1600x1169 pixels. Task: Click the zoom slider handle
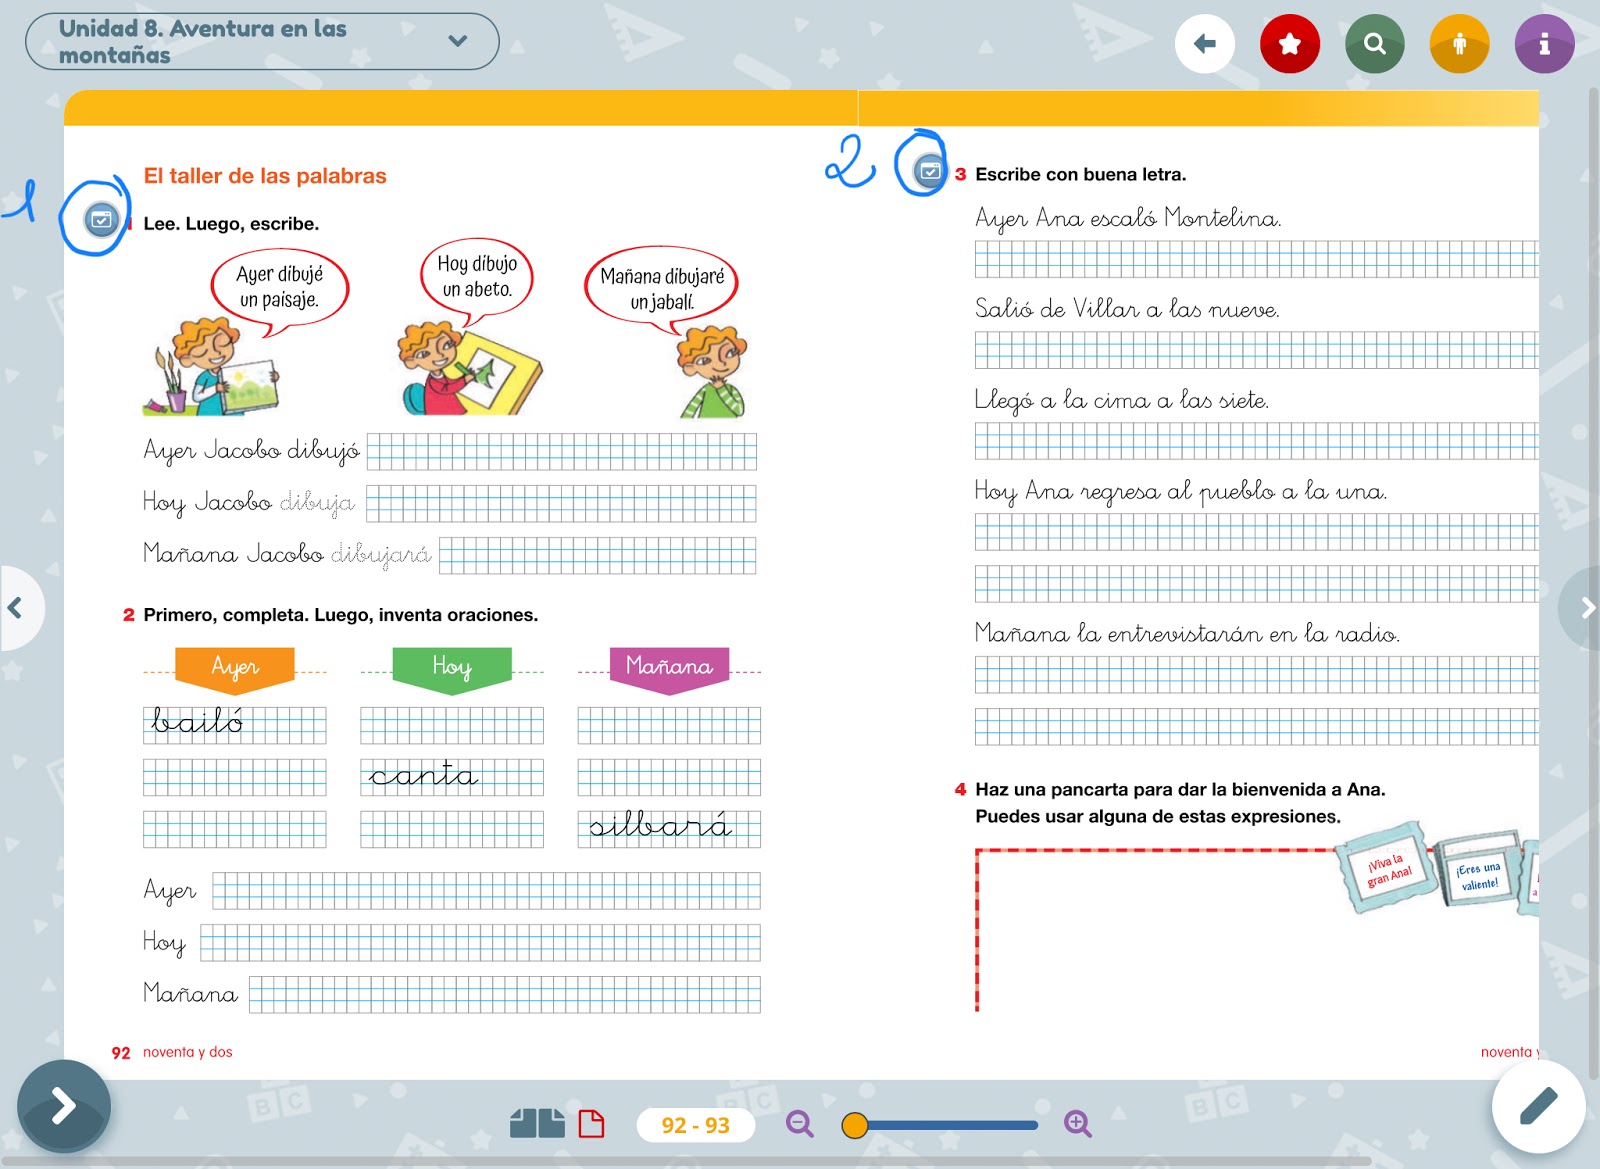(855, 1125)
